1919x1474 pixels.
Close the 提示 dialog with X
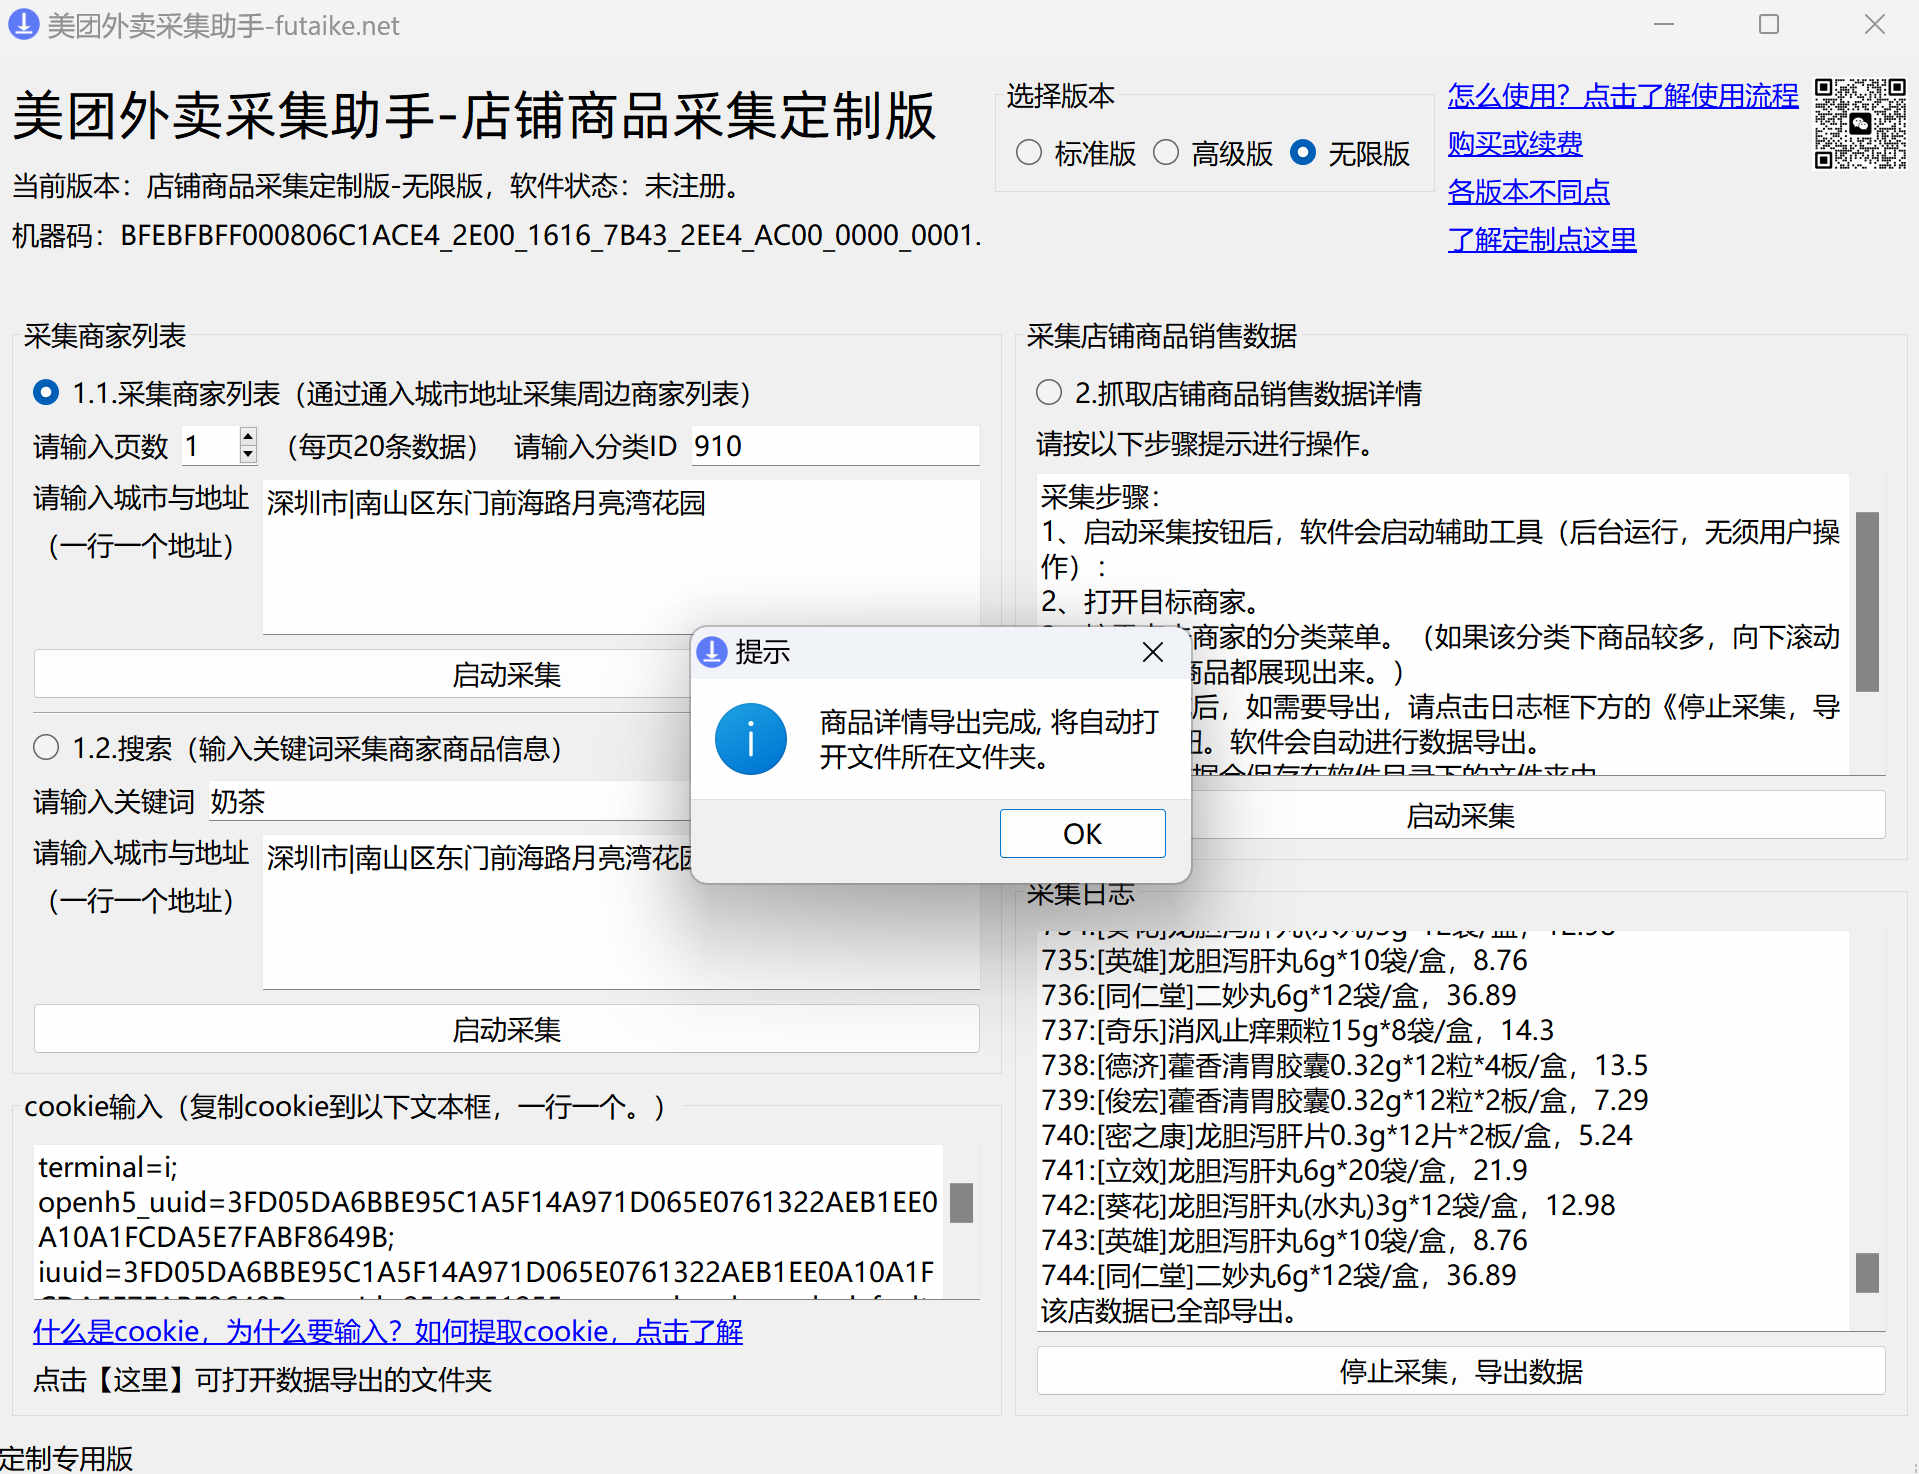pos(1152,652)
